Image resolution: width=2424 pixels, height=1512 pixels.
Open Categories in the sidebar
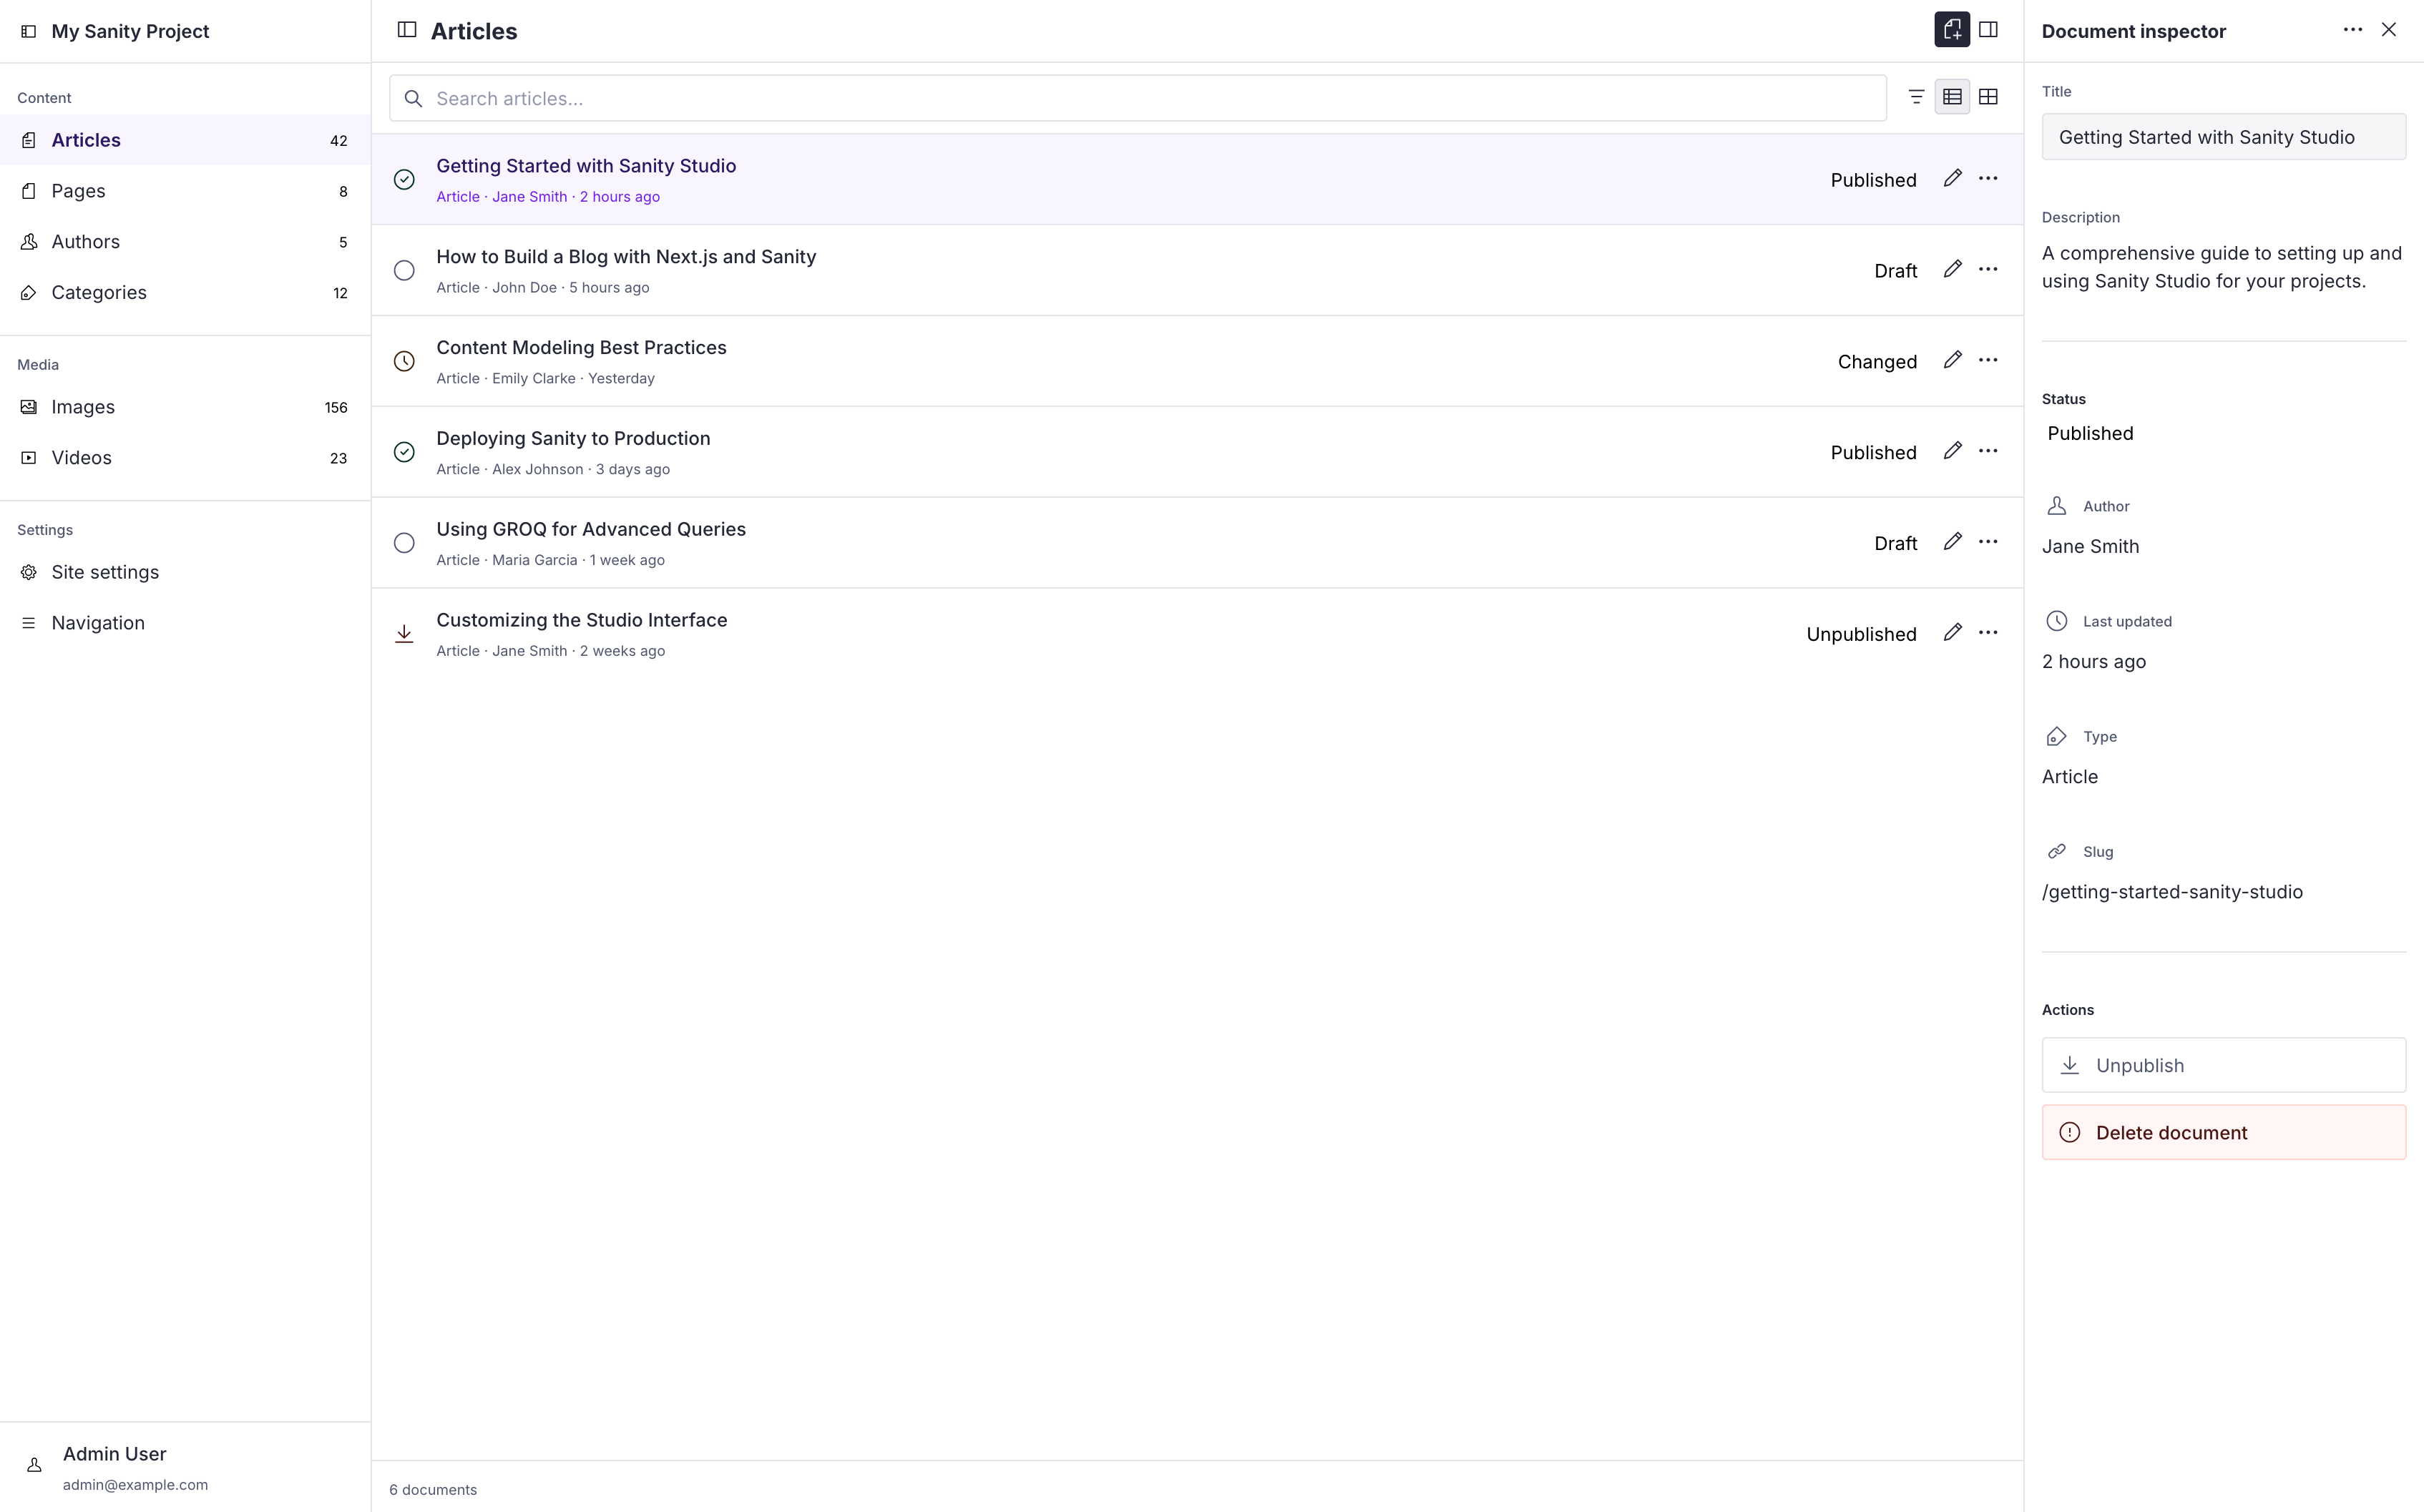pos(185,293)
